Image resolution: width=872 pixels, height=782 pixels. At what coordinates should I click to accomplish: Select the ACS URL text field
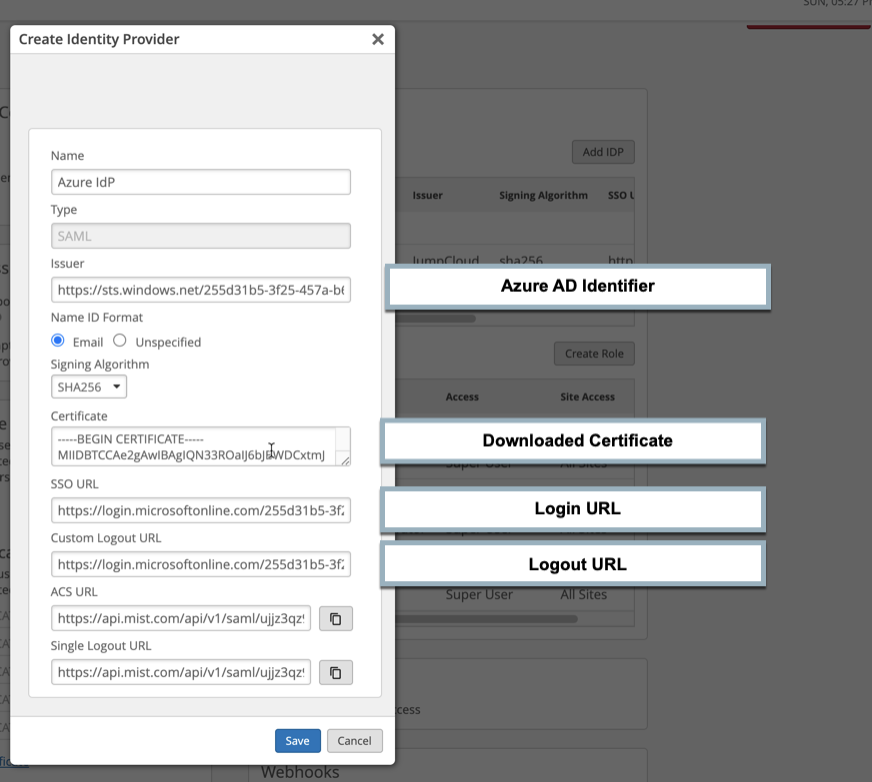coord(181,619)
